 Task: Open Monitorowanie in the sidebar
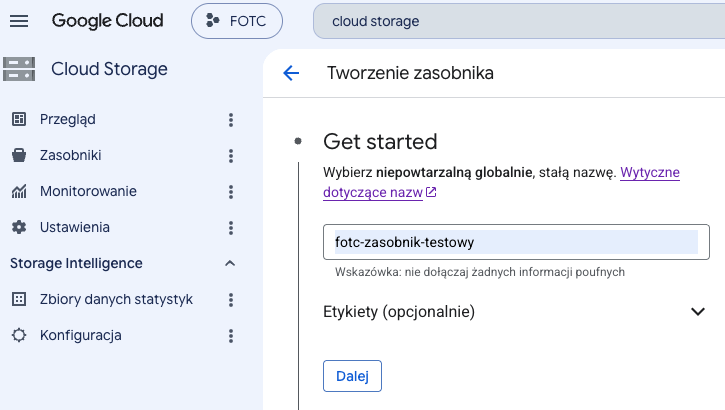click(88, 191)
